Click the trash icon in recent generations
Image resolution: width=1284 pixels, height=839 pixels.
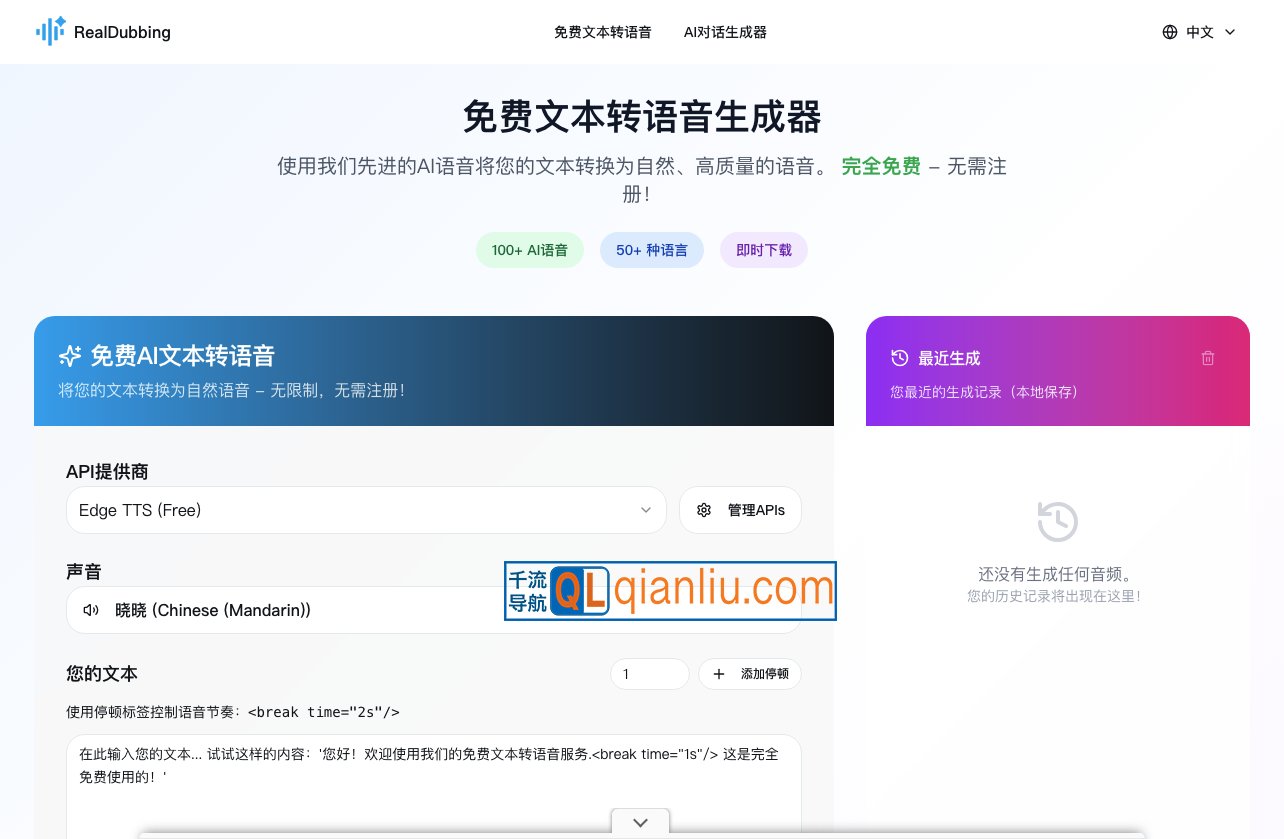1208,358
